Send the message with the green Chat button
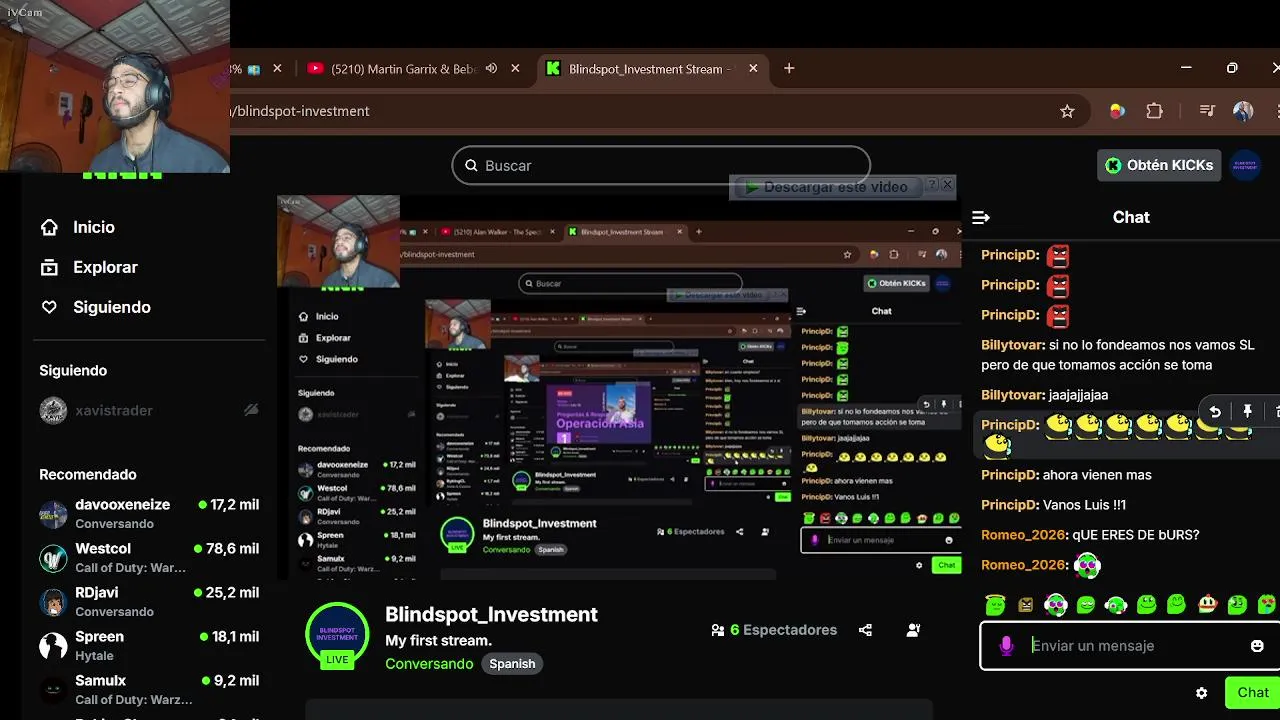 [x=1252, y=692]
